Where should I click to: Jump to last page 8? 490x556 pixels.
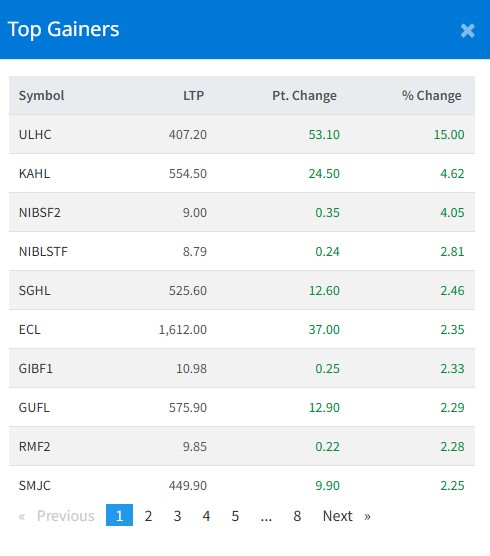click(x=297, y=516)
